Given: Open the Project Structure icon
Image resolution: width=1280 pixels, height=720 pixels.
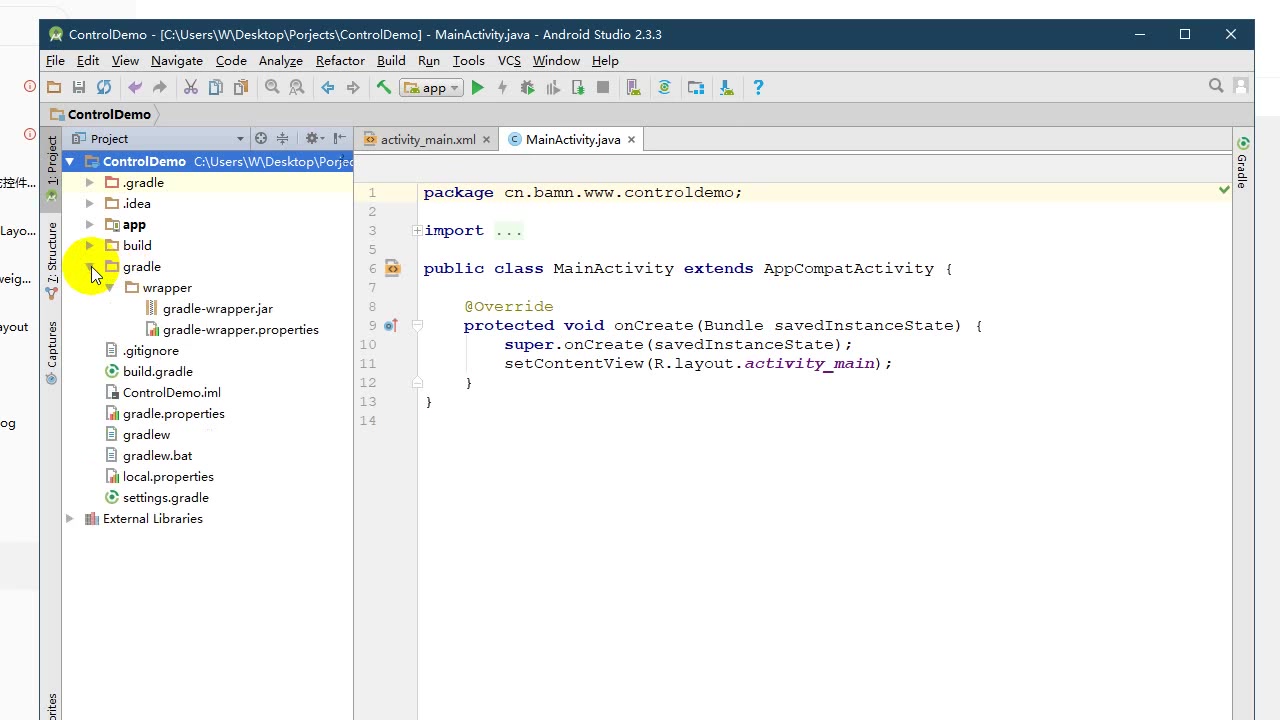Looking at the screenshot, I should point(696,88).
